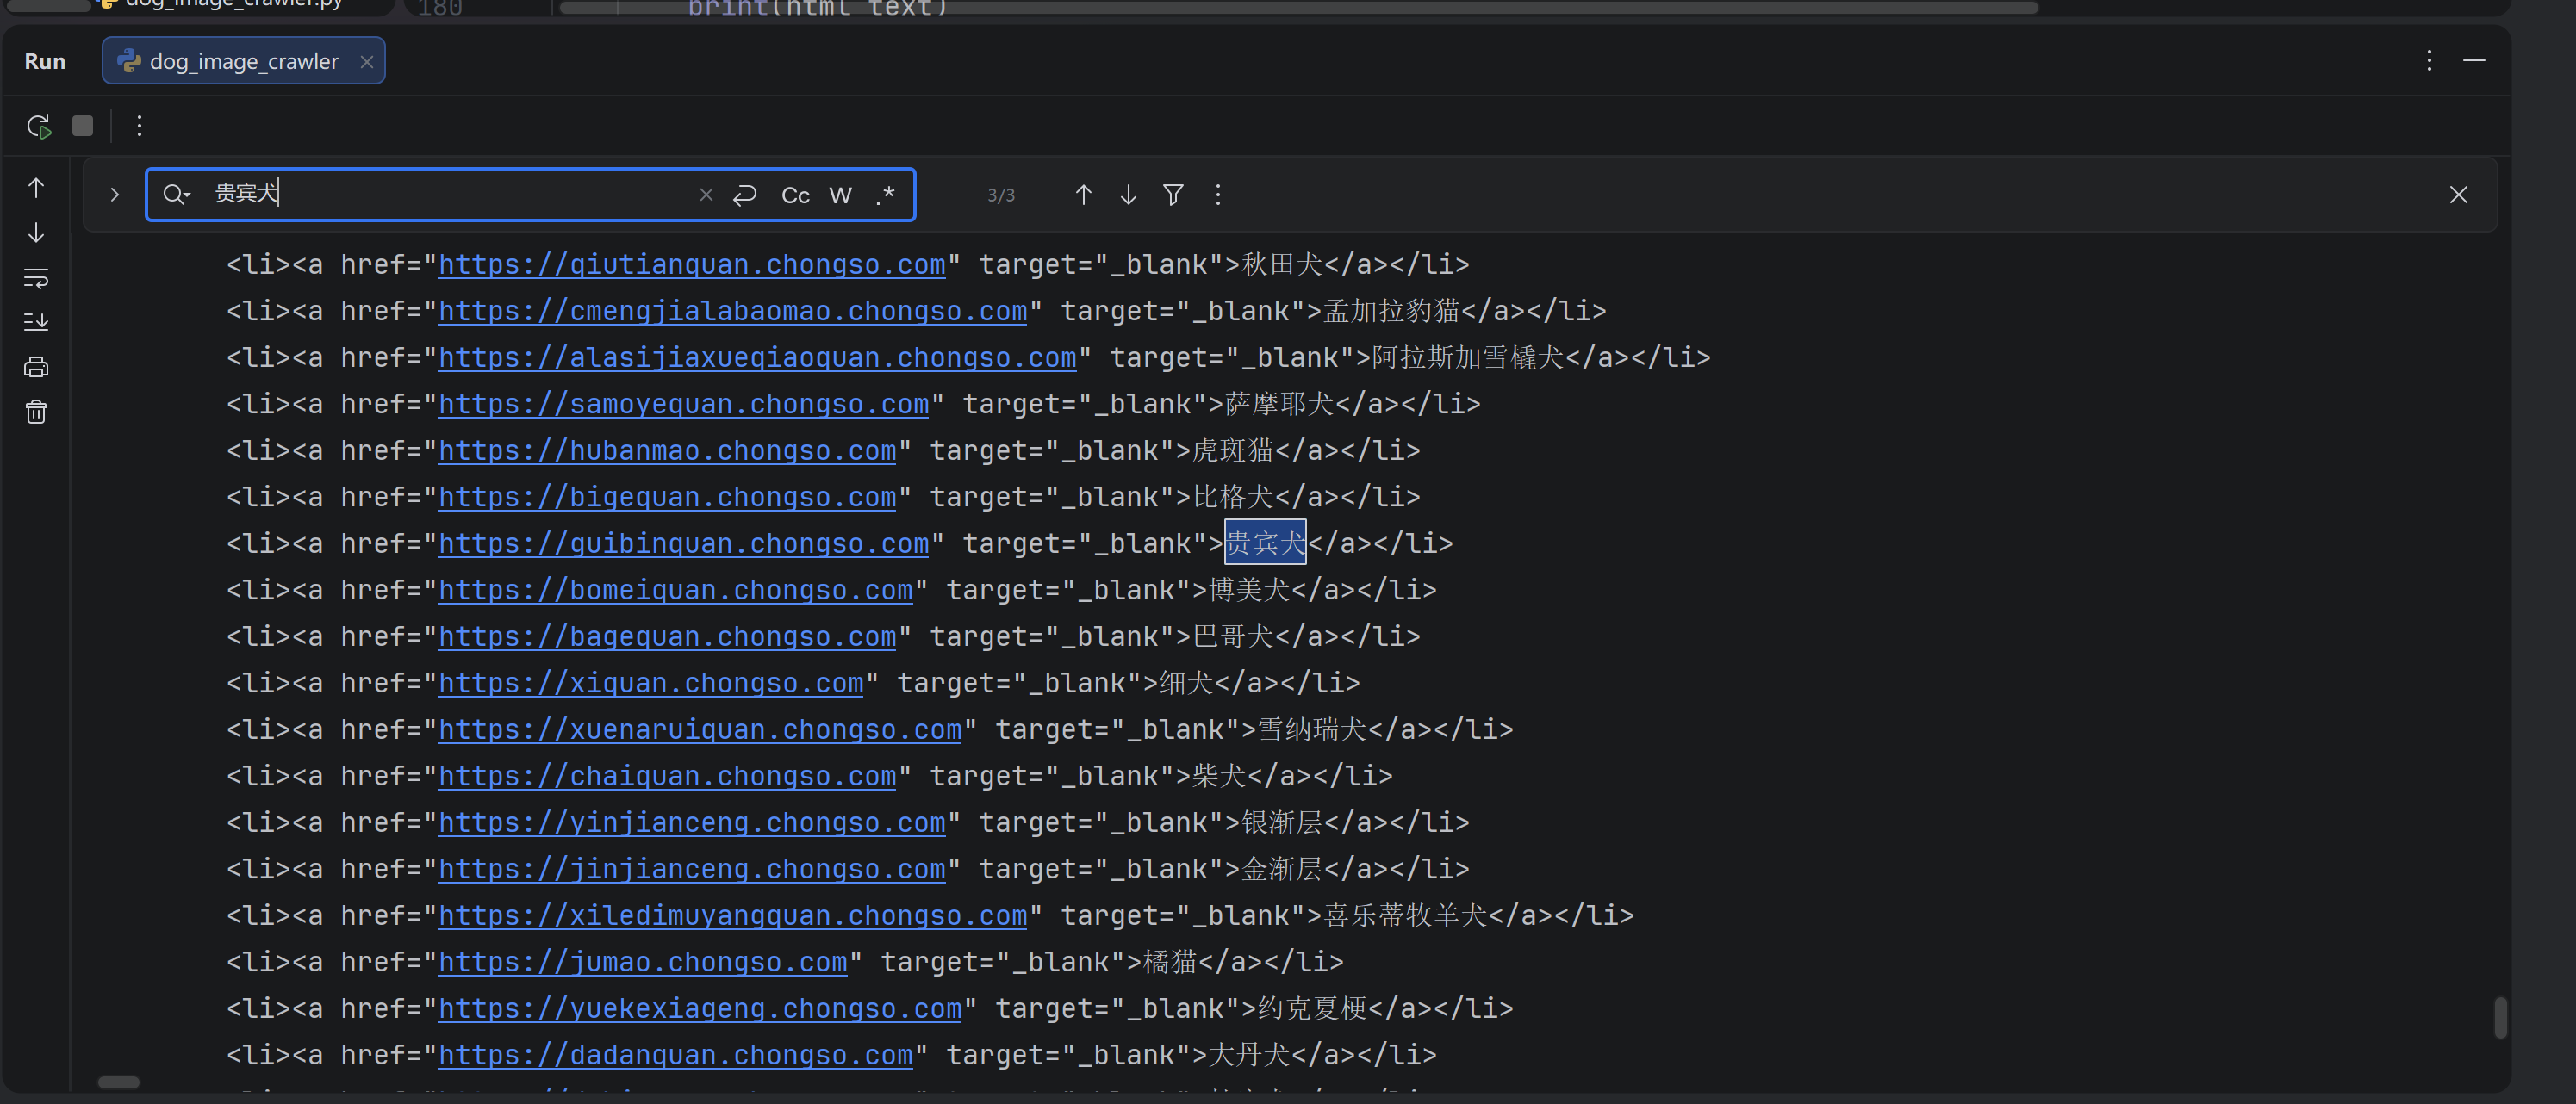The height and width of the screenshot is (1104, 2576).
Task: Click the search text input field
Action: coord(450,194)
